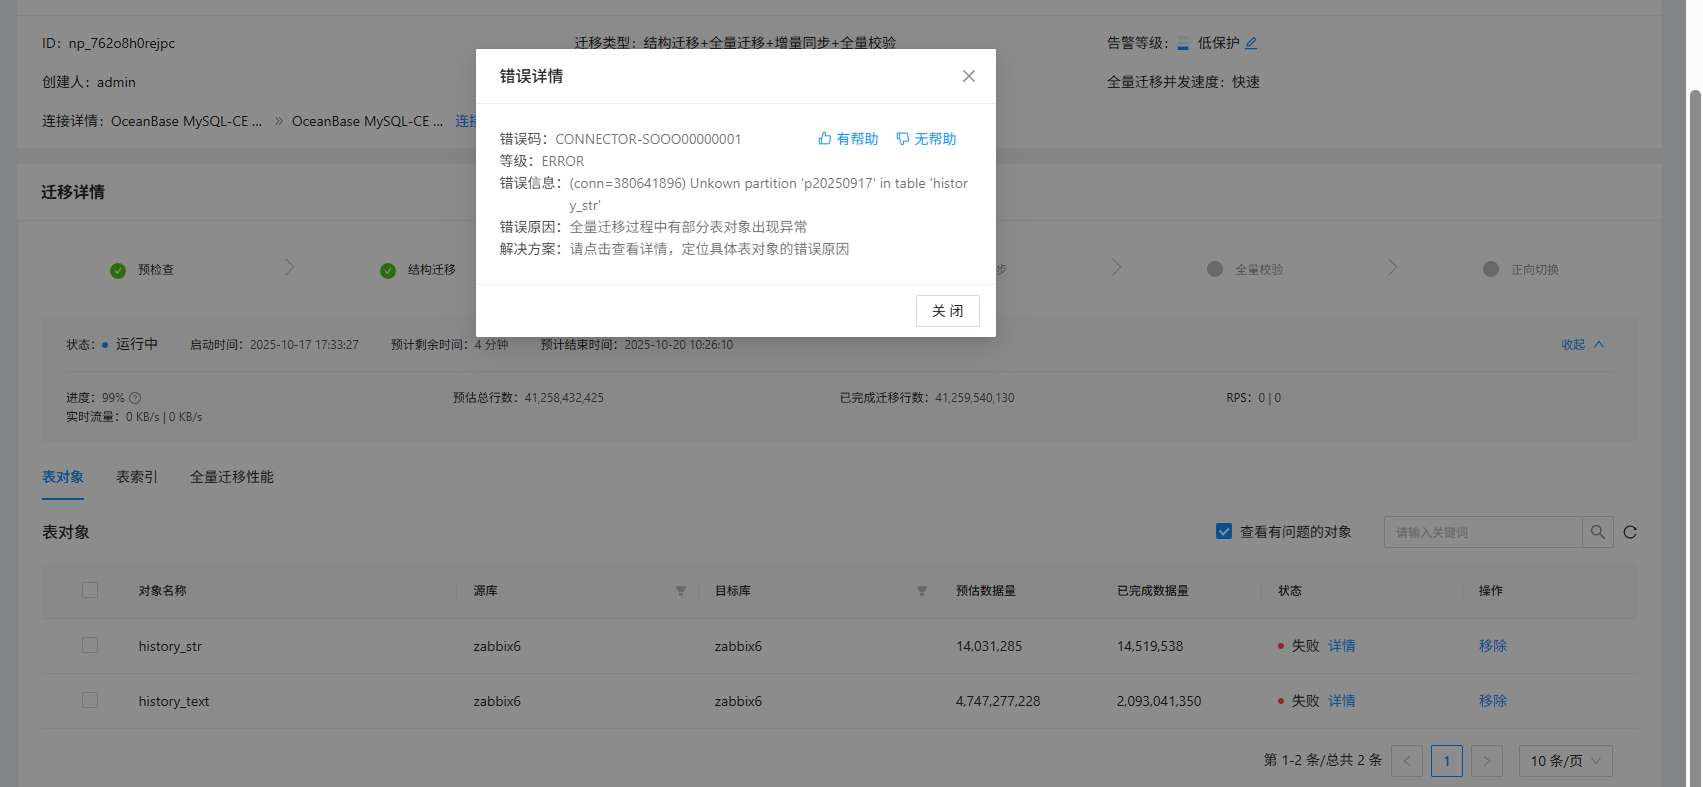
Task: Click the thumbs-down not helpful icon
Action: [x=903, y=139]
